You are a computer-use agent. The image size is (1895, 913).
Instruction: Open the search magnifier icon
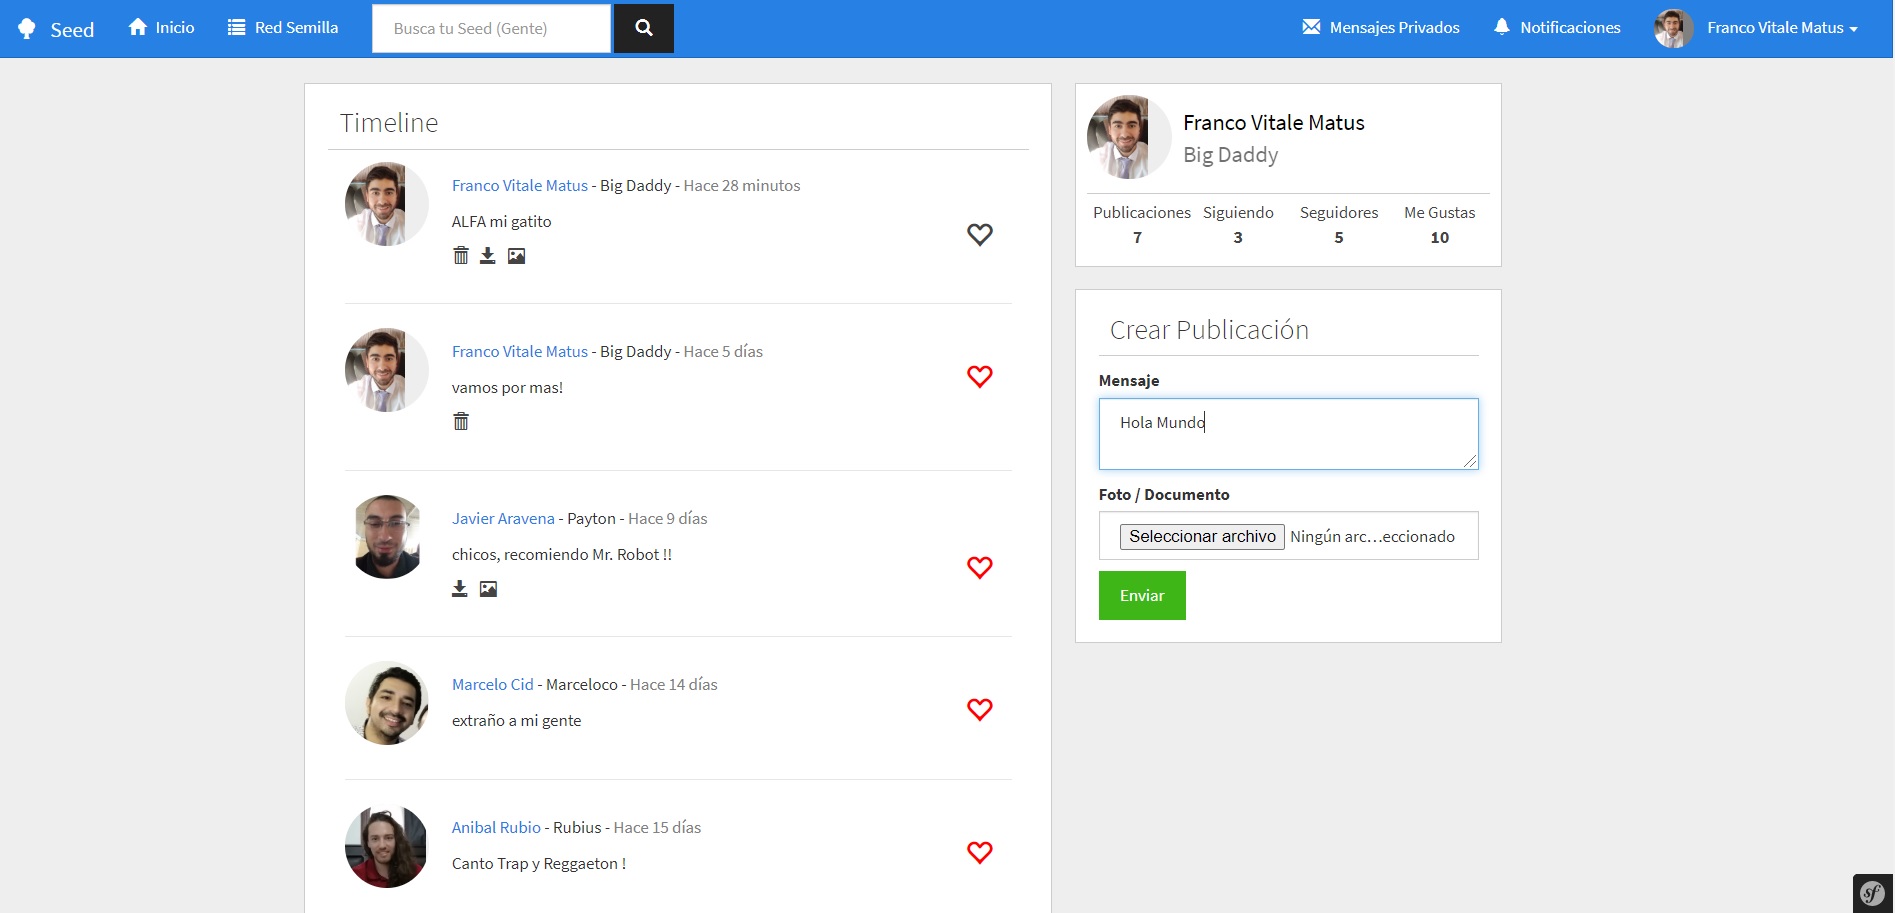(x=643, y=28)
